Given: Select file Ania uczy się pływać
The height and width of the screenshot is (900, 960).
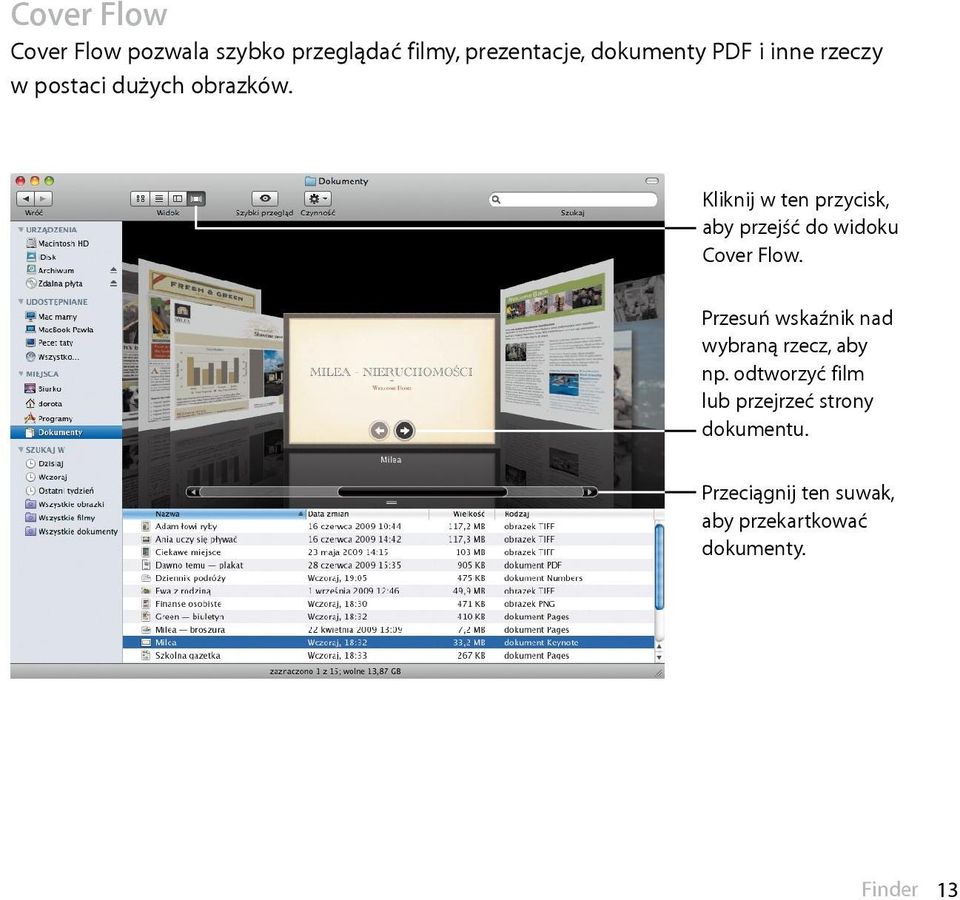Looking at the screenshot, I should 388,539.
